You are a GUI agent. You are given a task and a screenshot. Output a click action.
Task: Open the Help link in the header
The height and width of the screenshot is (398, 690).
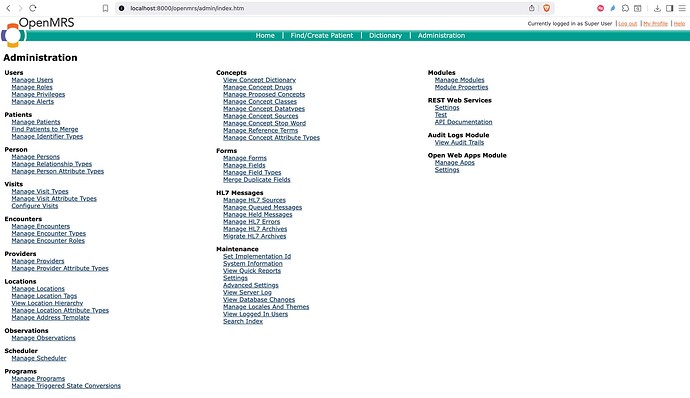[x=679, y=24]
